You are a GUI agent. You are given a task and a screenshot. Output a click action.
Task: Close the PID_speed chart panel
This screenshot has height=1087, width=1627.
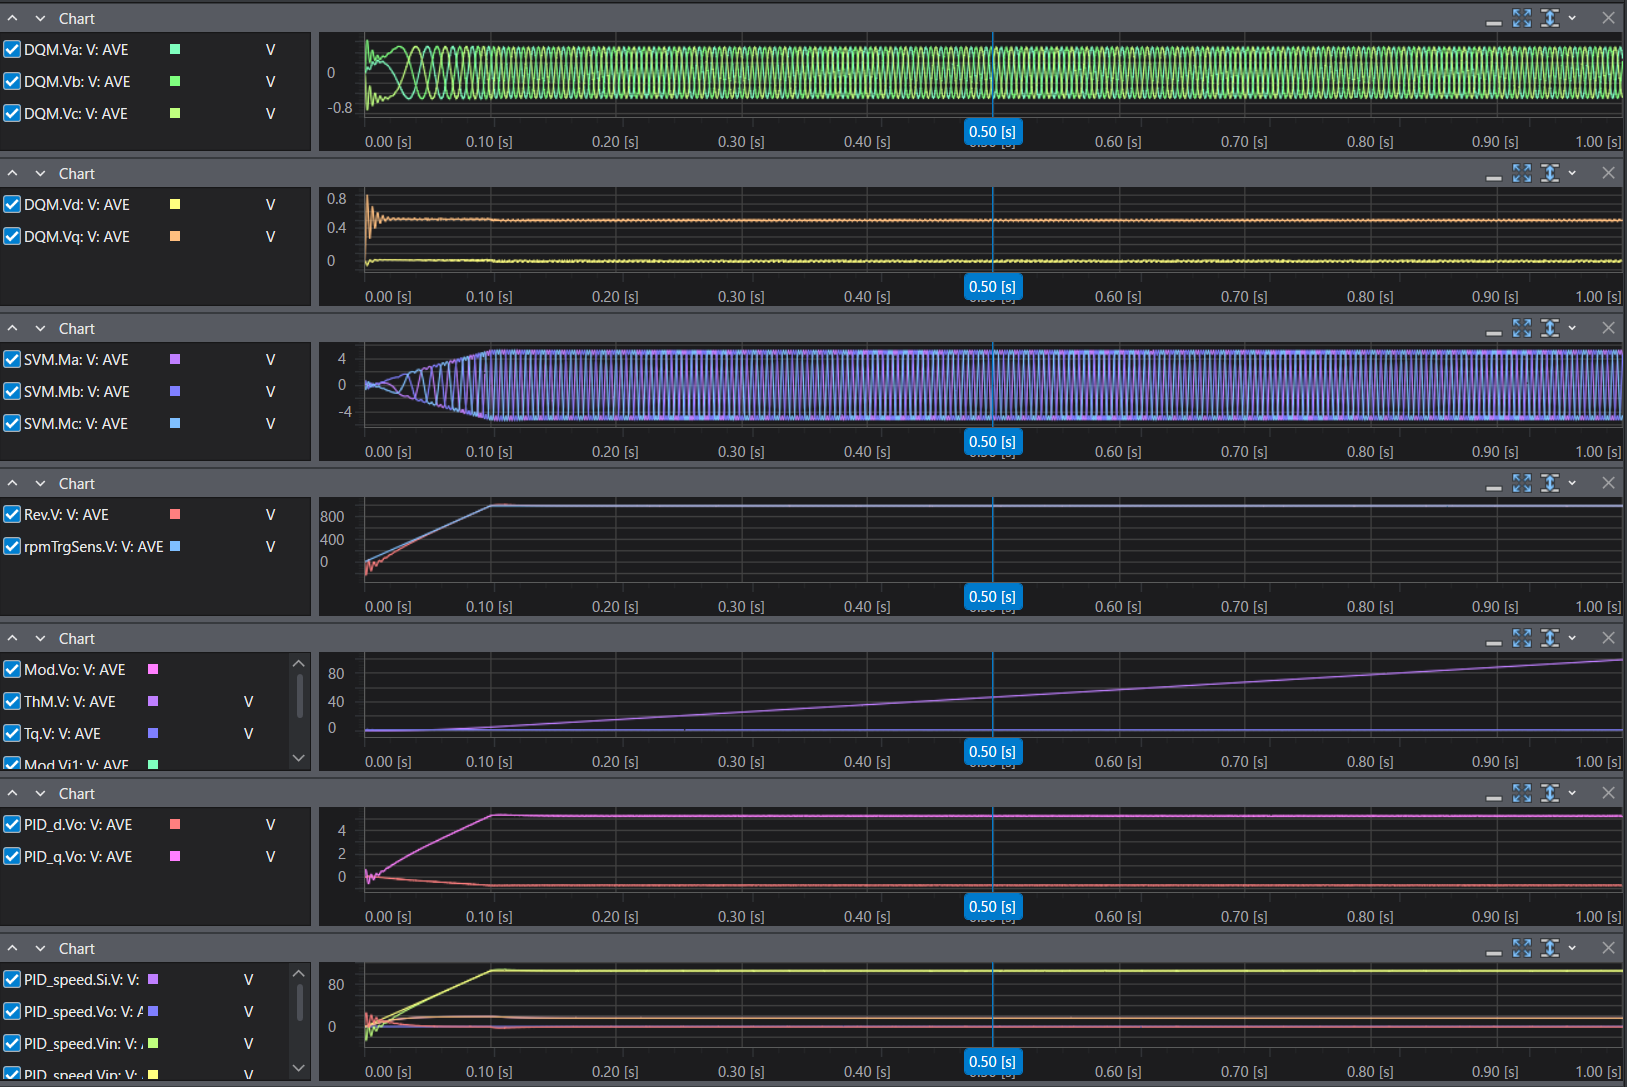pyautogui.click(x=1608, y=948)
